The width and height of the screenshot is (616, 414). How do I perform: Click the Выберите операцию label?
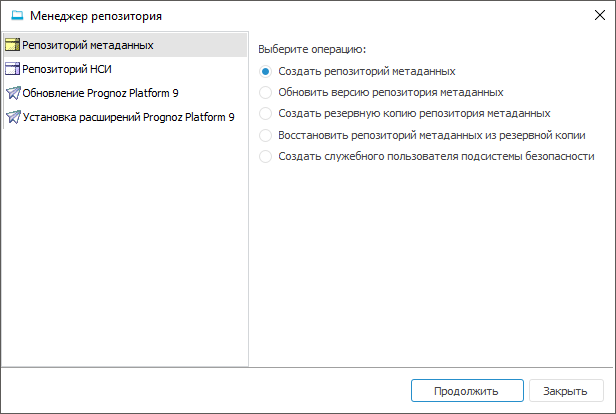312,48
